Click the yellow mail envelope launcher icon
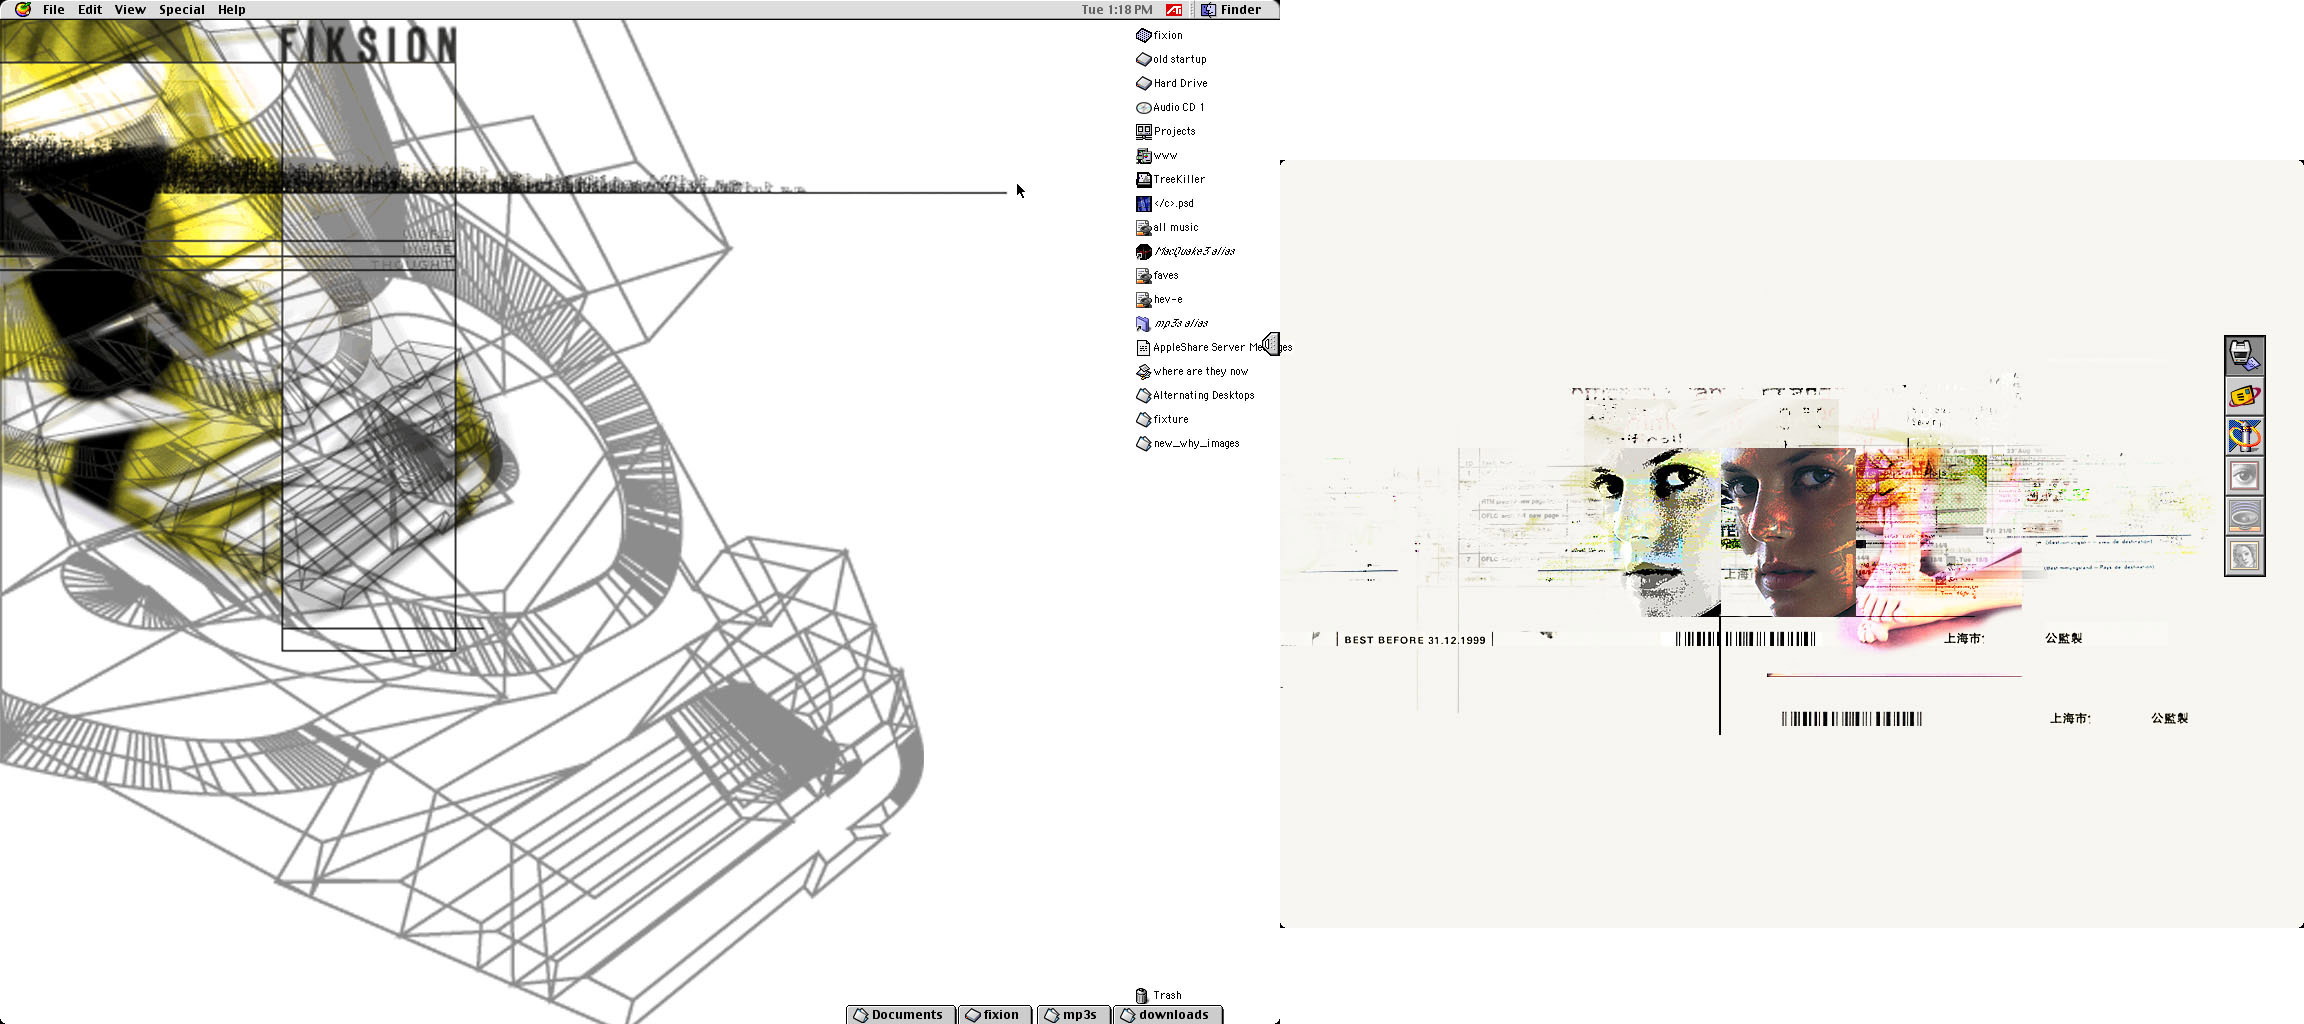This screenshot has height=1024, width=2304. (2244, 396)
